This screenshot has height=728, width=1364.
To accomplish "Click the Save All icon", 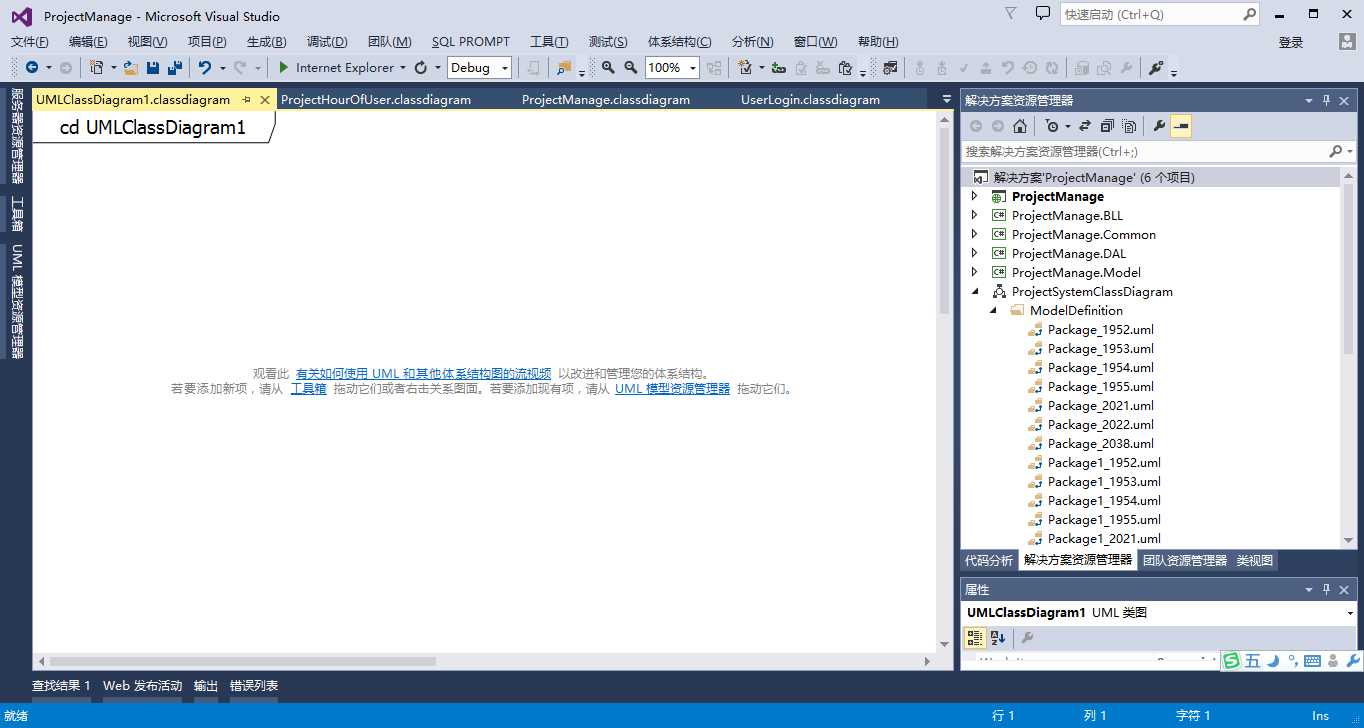I will (x=175, y=67).
